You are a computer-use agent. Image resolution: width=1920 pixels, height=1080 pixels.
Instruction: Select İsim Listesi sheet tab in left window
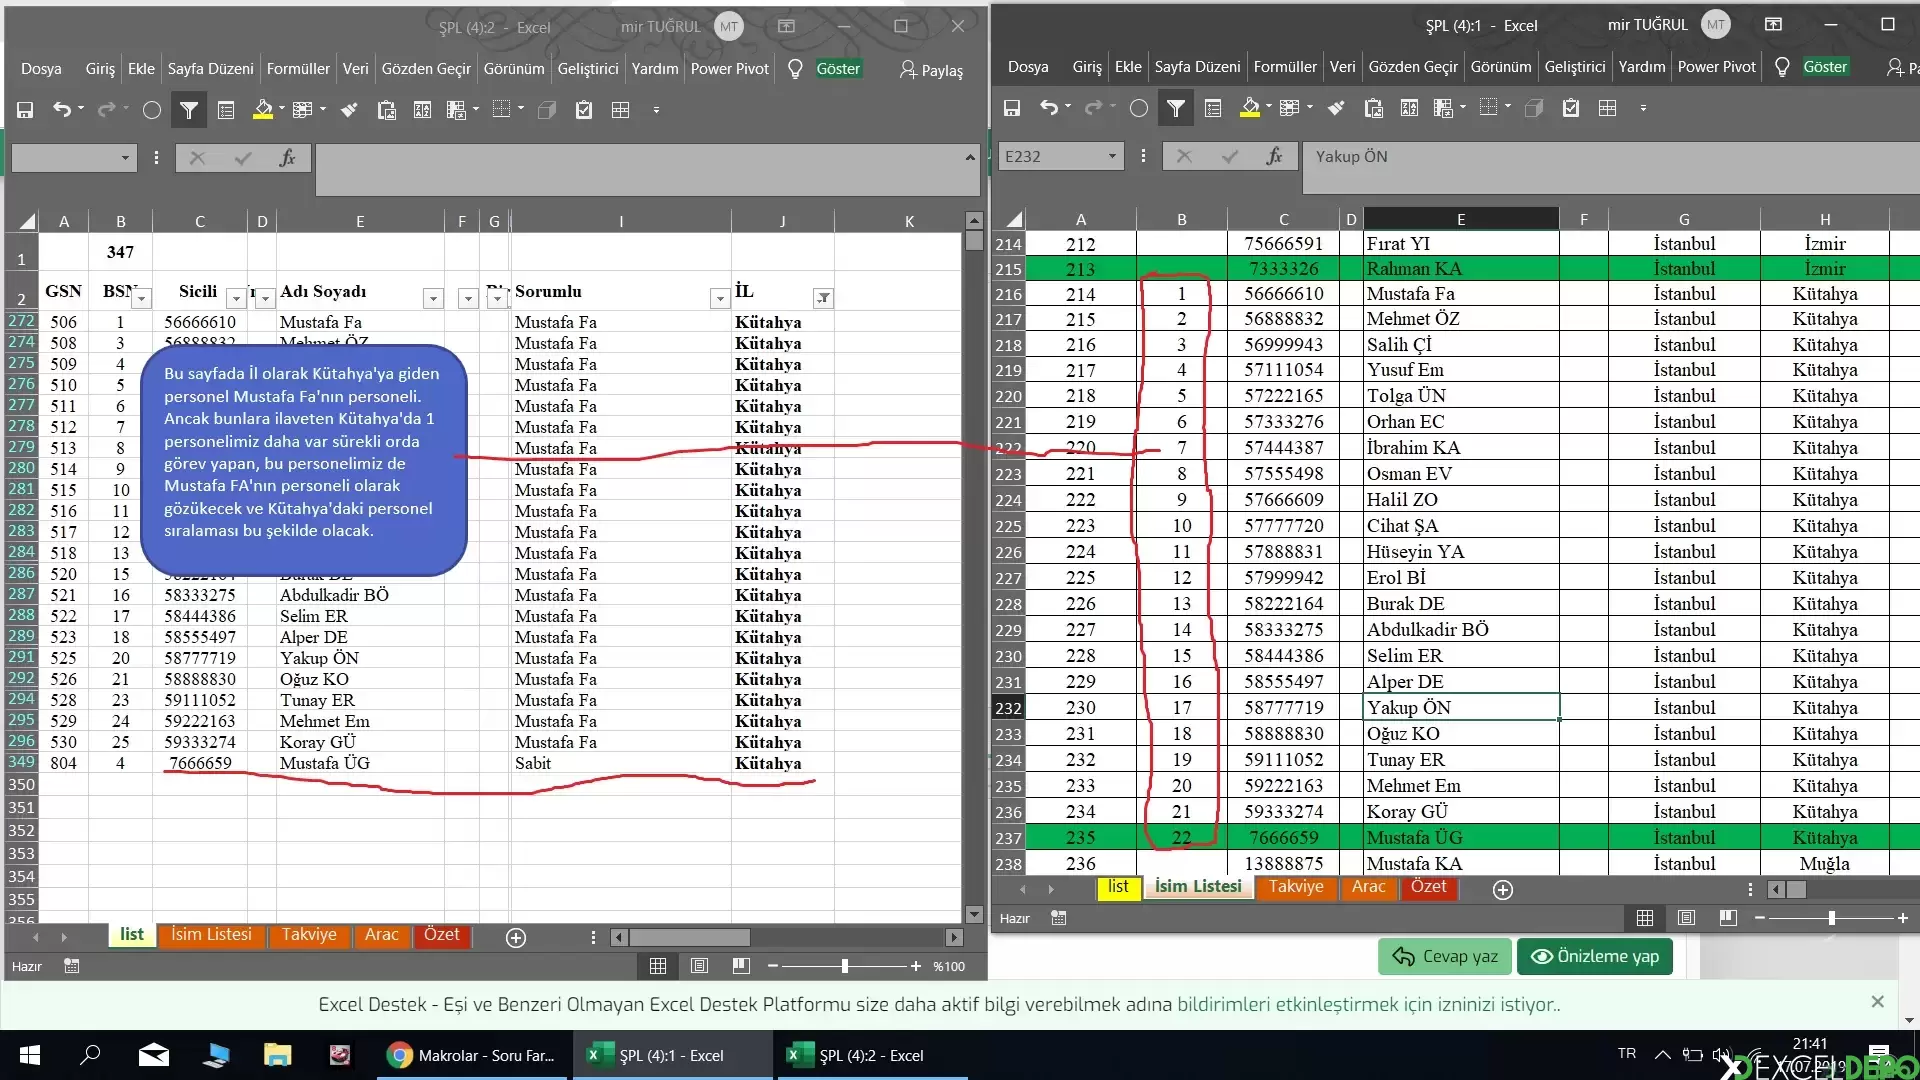(x=211, y=934)
